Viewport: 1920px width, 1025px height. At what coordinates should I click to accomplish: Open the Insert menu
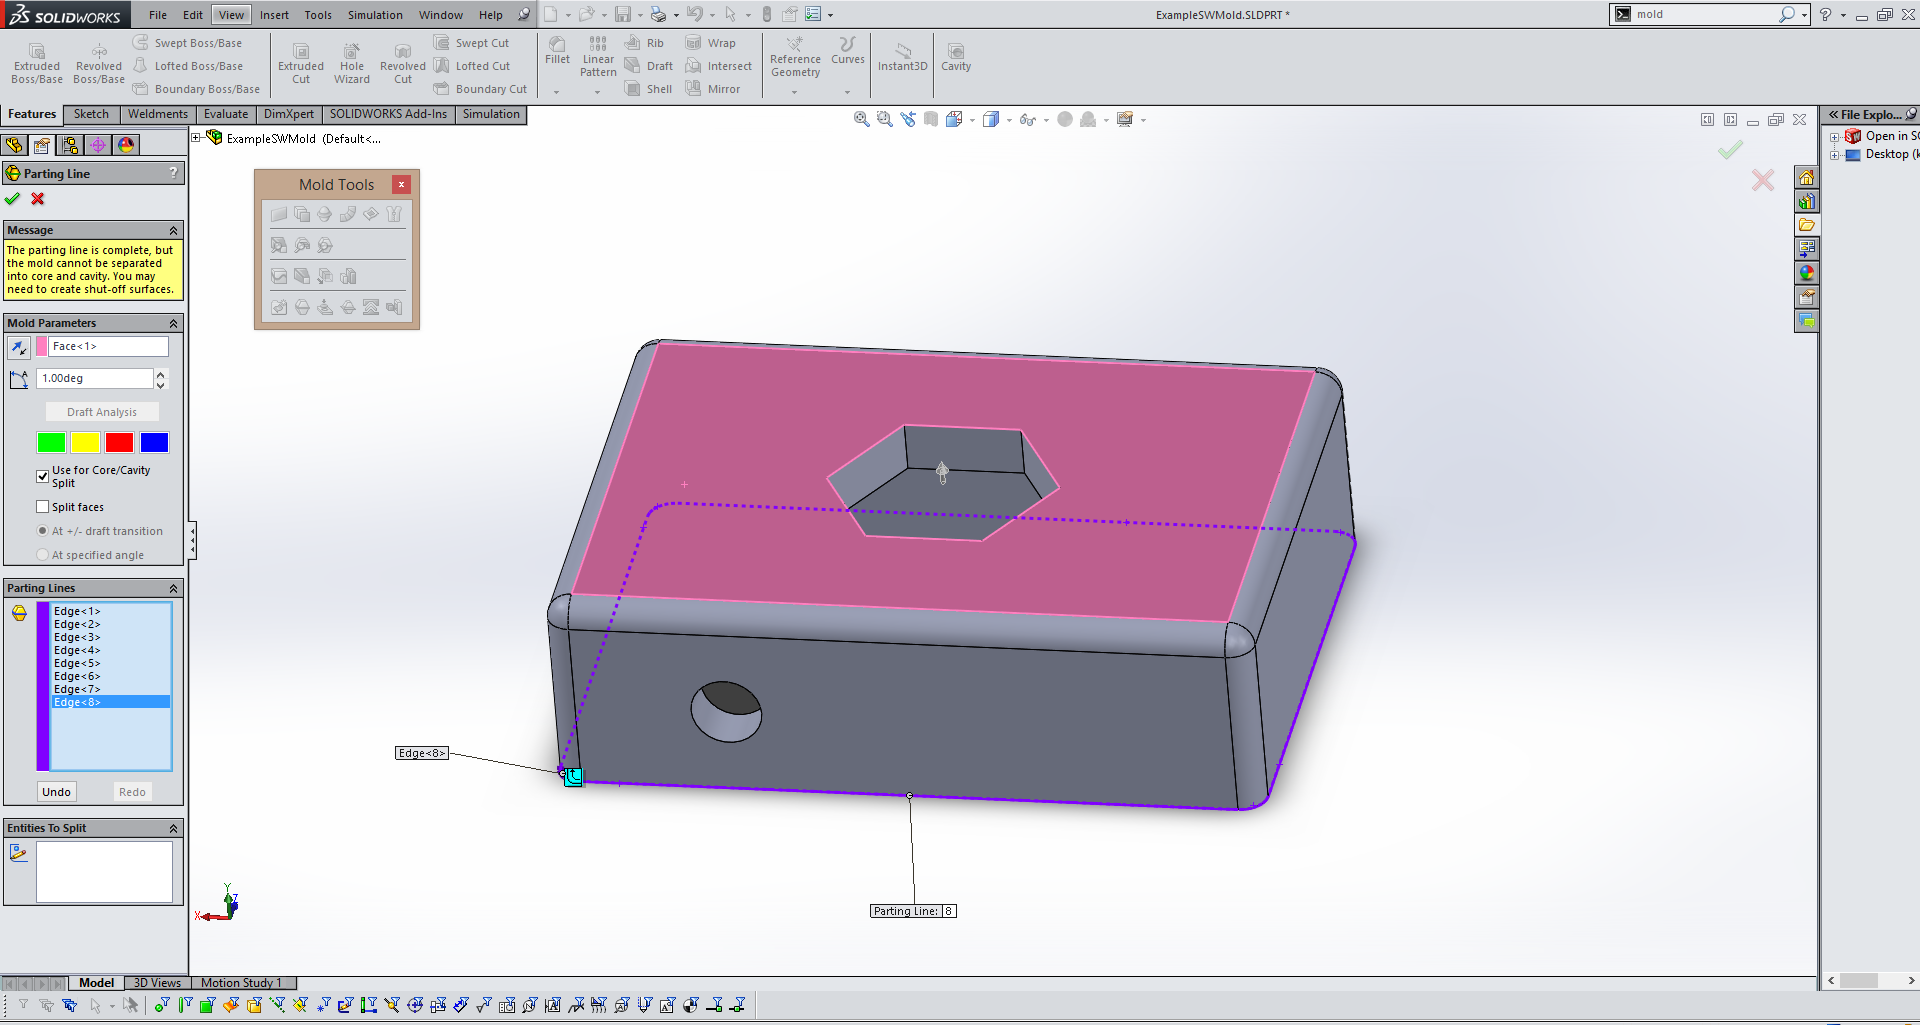[274, 15]
